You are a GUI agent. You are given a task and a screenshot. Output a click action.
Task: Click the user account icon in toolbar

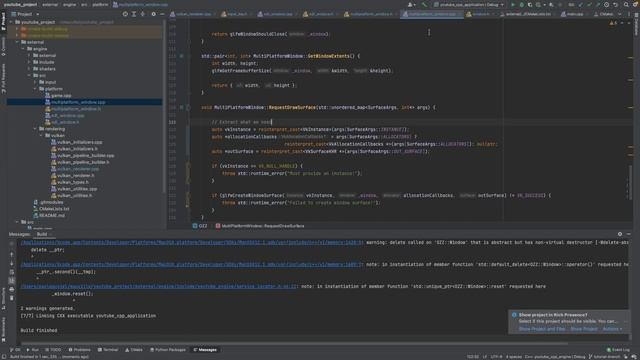pyautogui.click(x=411, y=4)
